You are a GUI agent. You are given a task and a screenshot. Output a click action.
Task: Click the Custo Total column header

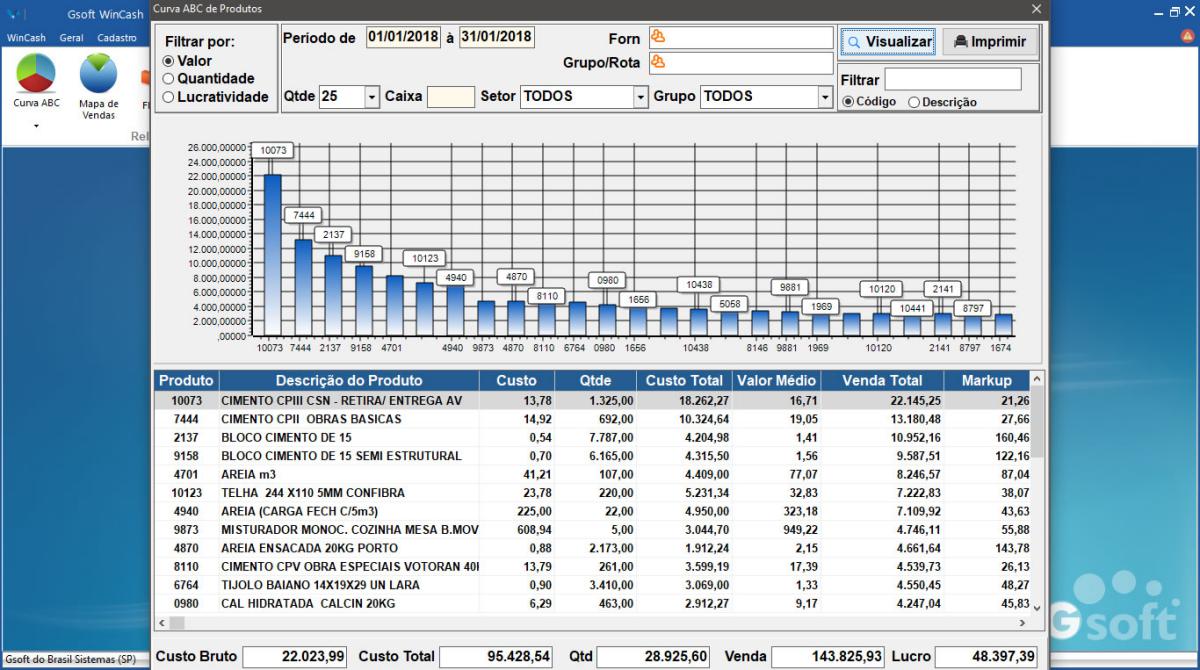click(x=684, y=381)
